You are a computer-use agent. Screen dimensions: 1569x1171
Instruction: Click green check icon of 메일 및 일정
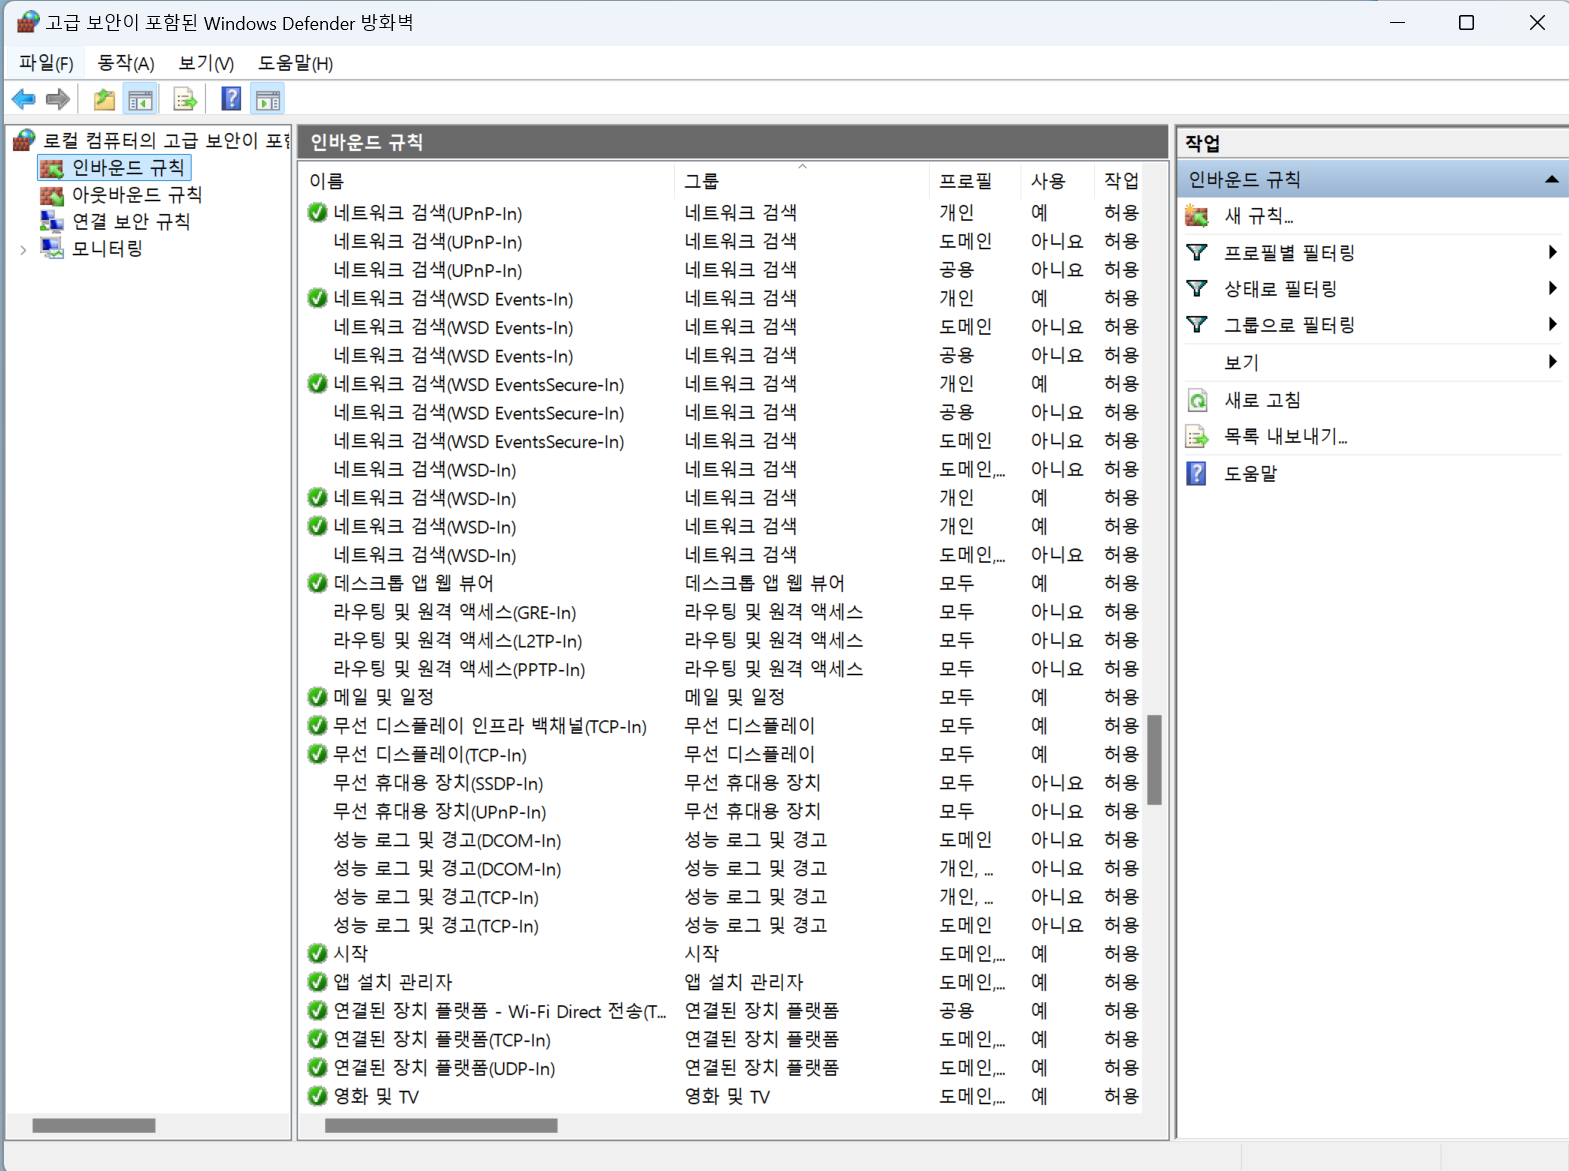point(318,697)
